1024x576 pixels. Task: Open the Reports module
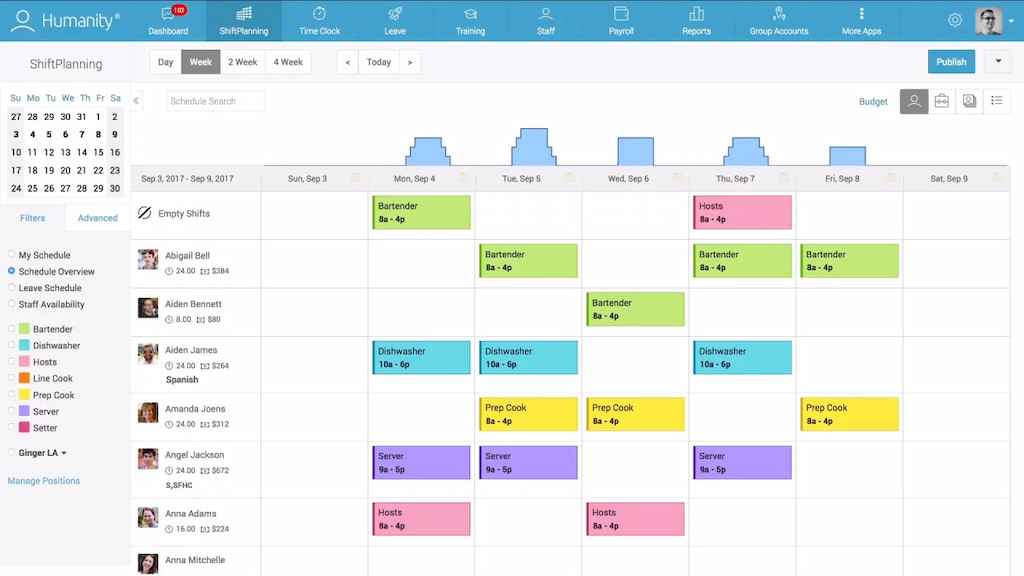coord(696,21)
